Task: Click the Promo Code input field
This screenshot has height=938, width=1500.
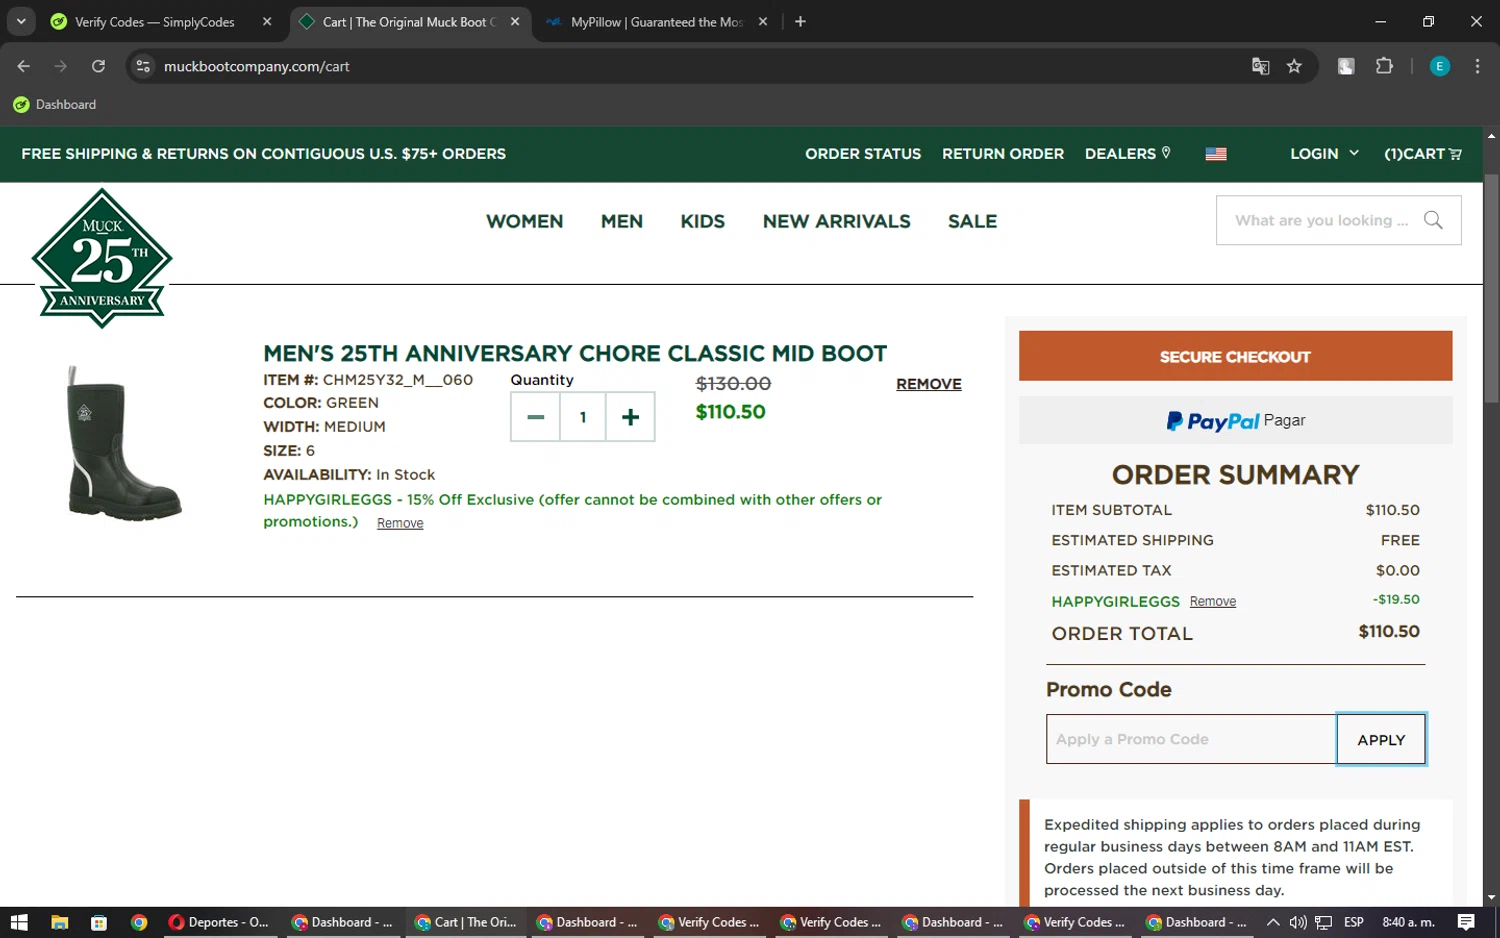Action: click(1191, 739)
